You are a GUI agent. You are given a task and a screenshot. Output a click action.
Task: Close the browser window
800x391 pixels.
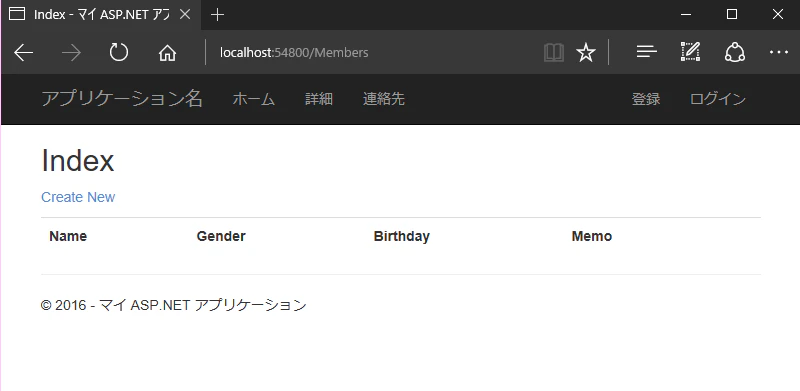click(778, 15)
